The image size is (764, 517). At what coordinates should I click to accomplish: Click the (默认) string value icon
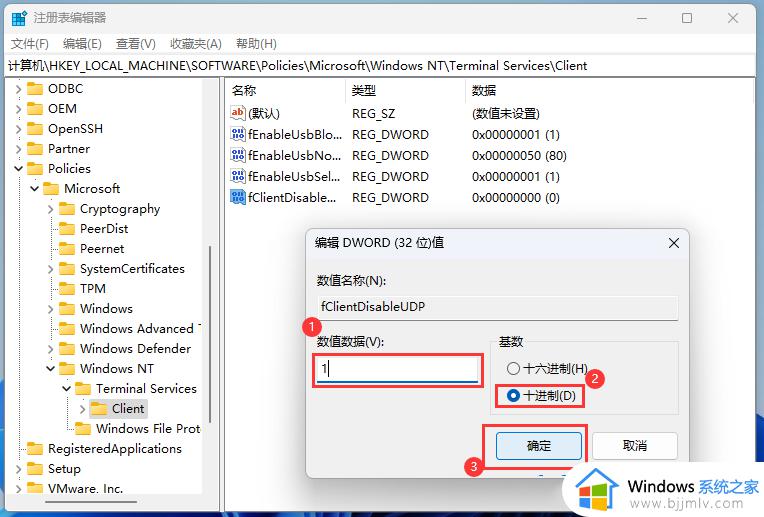(x=237, y=113)
